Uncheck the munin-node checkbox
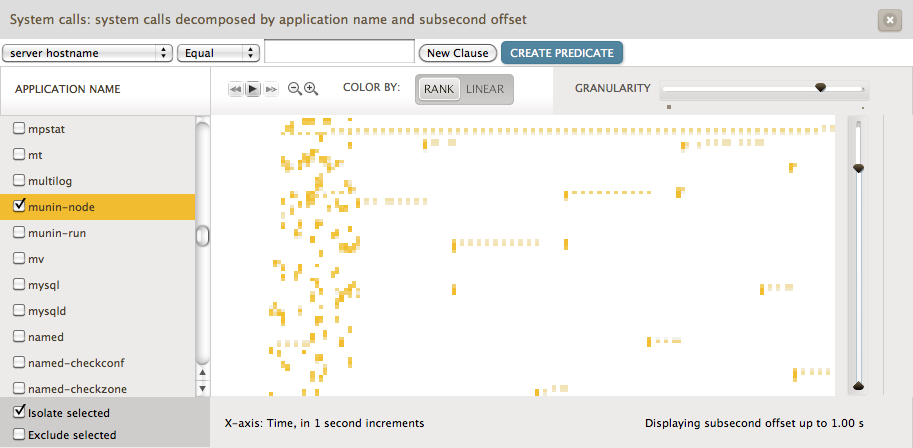Viewport: 913px width, 448px height. coord(19,206)
